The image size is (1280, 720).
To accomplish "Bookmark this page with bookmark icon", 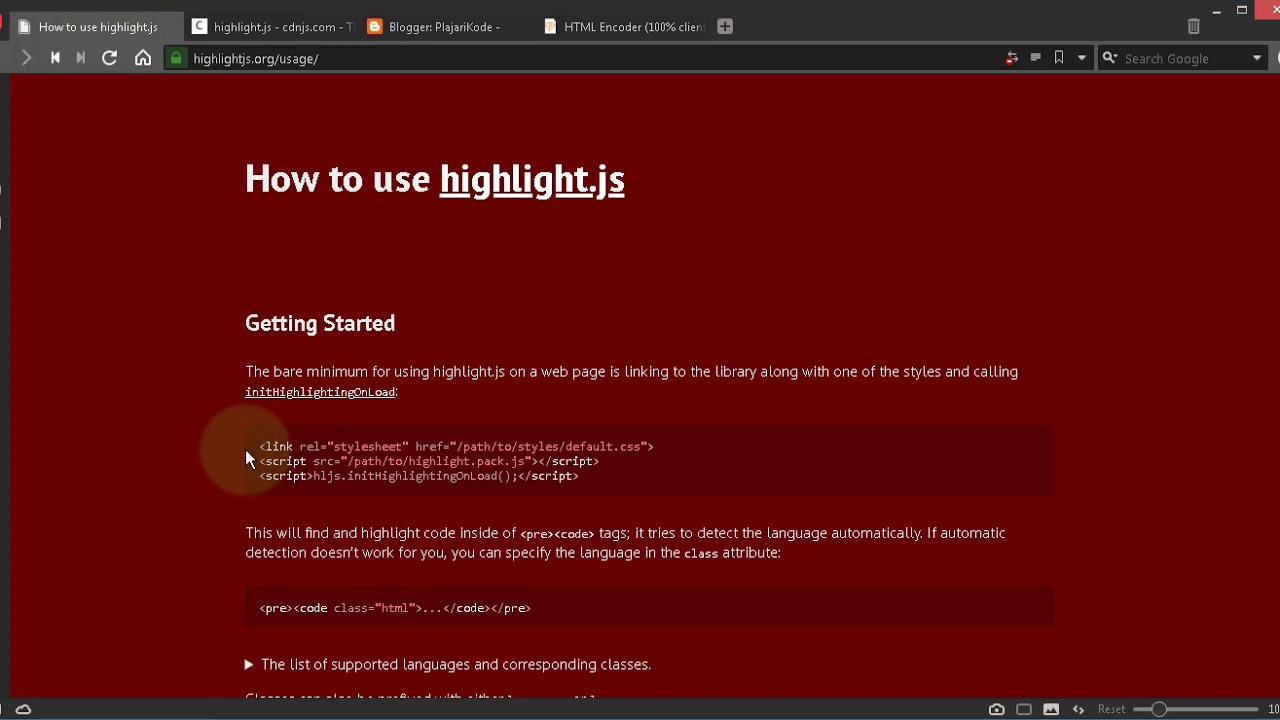I will click(x=1059, y=58).
